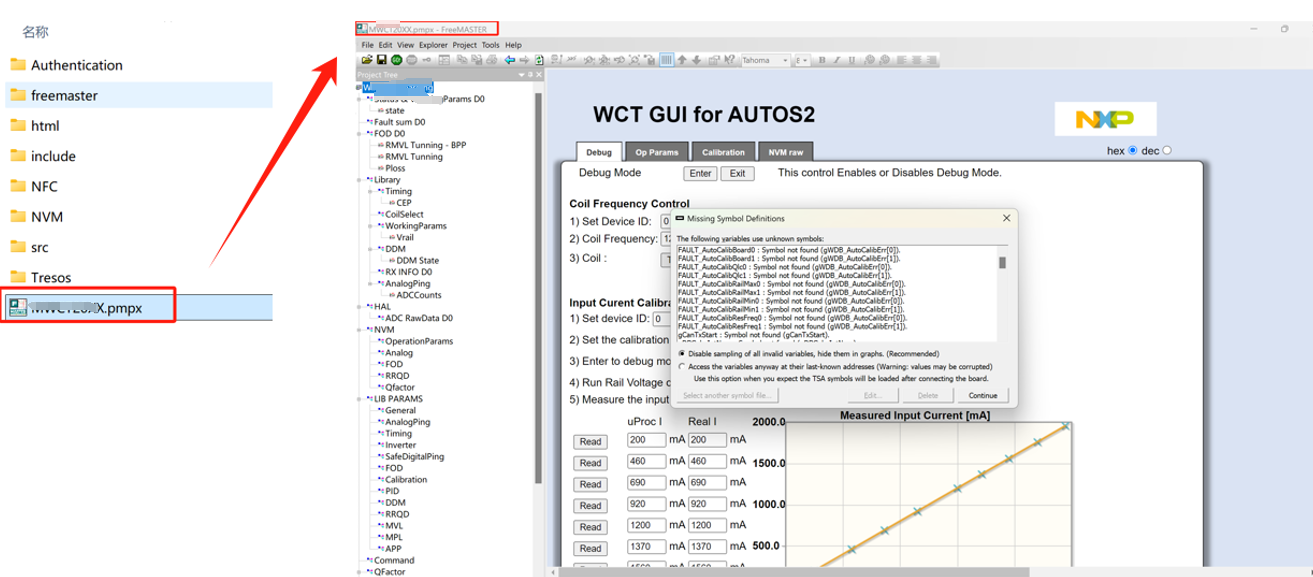
Task: Open the Explorer menu
Action: pyautogui.click(x=433, y=45)
